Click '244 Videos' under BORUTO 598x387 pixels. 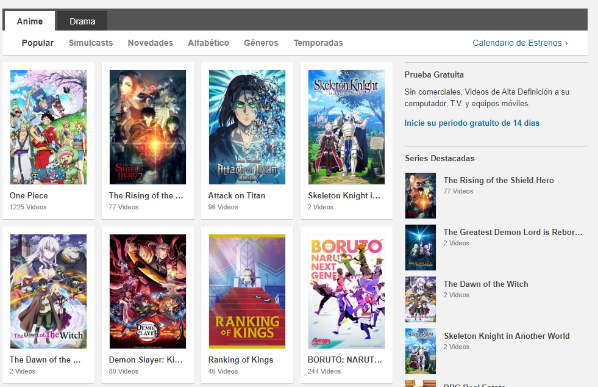coord(324,371)
